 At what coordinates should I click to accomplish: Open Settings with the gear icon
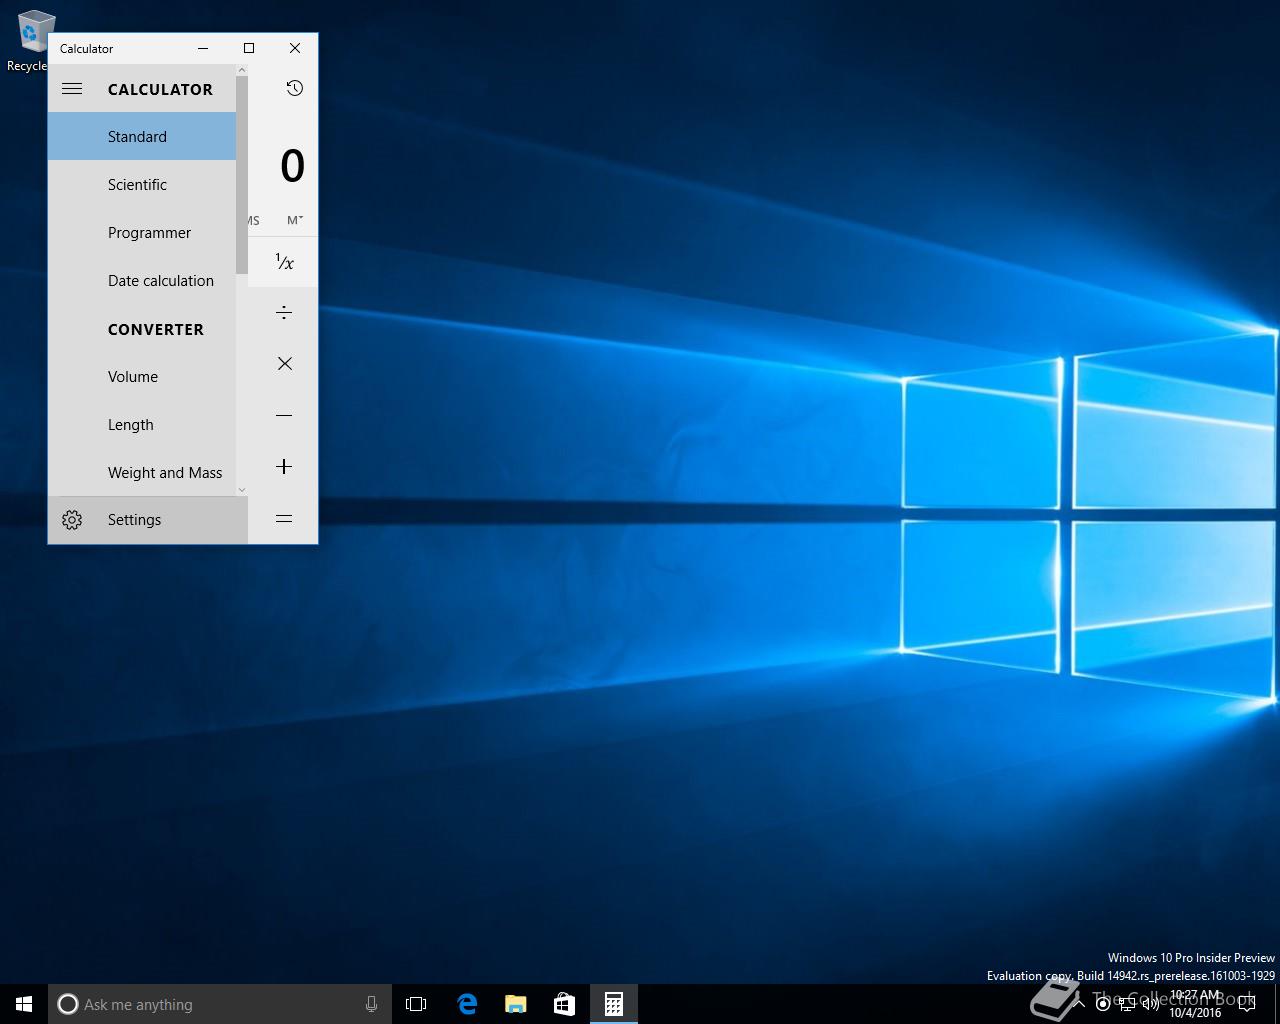[72, 520]
